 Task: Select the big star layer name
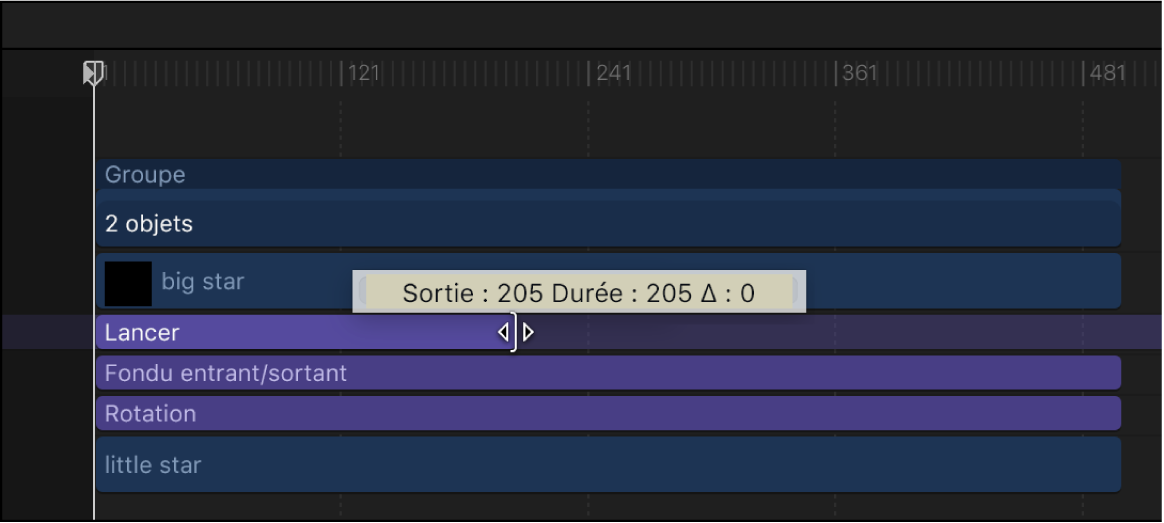tap(203, 282)
